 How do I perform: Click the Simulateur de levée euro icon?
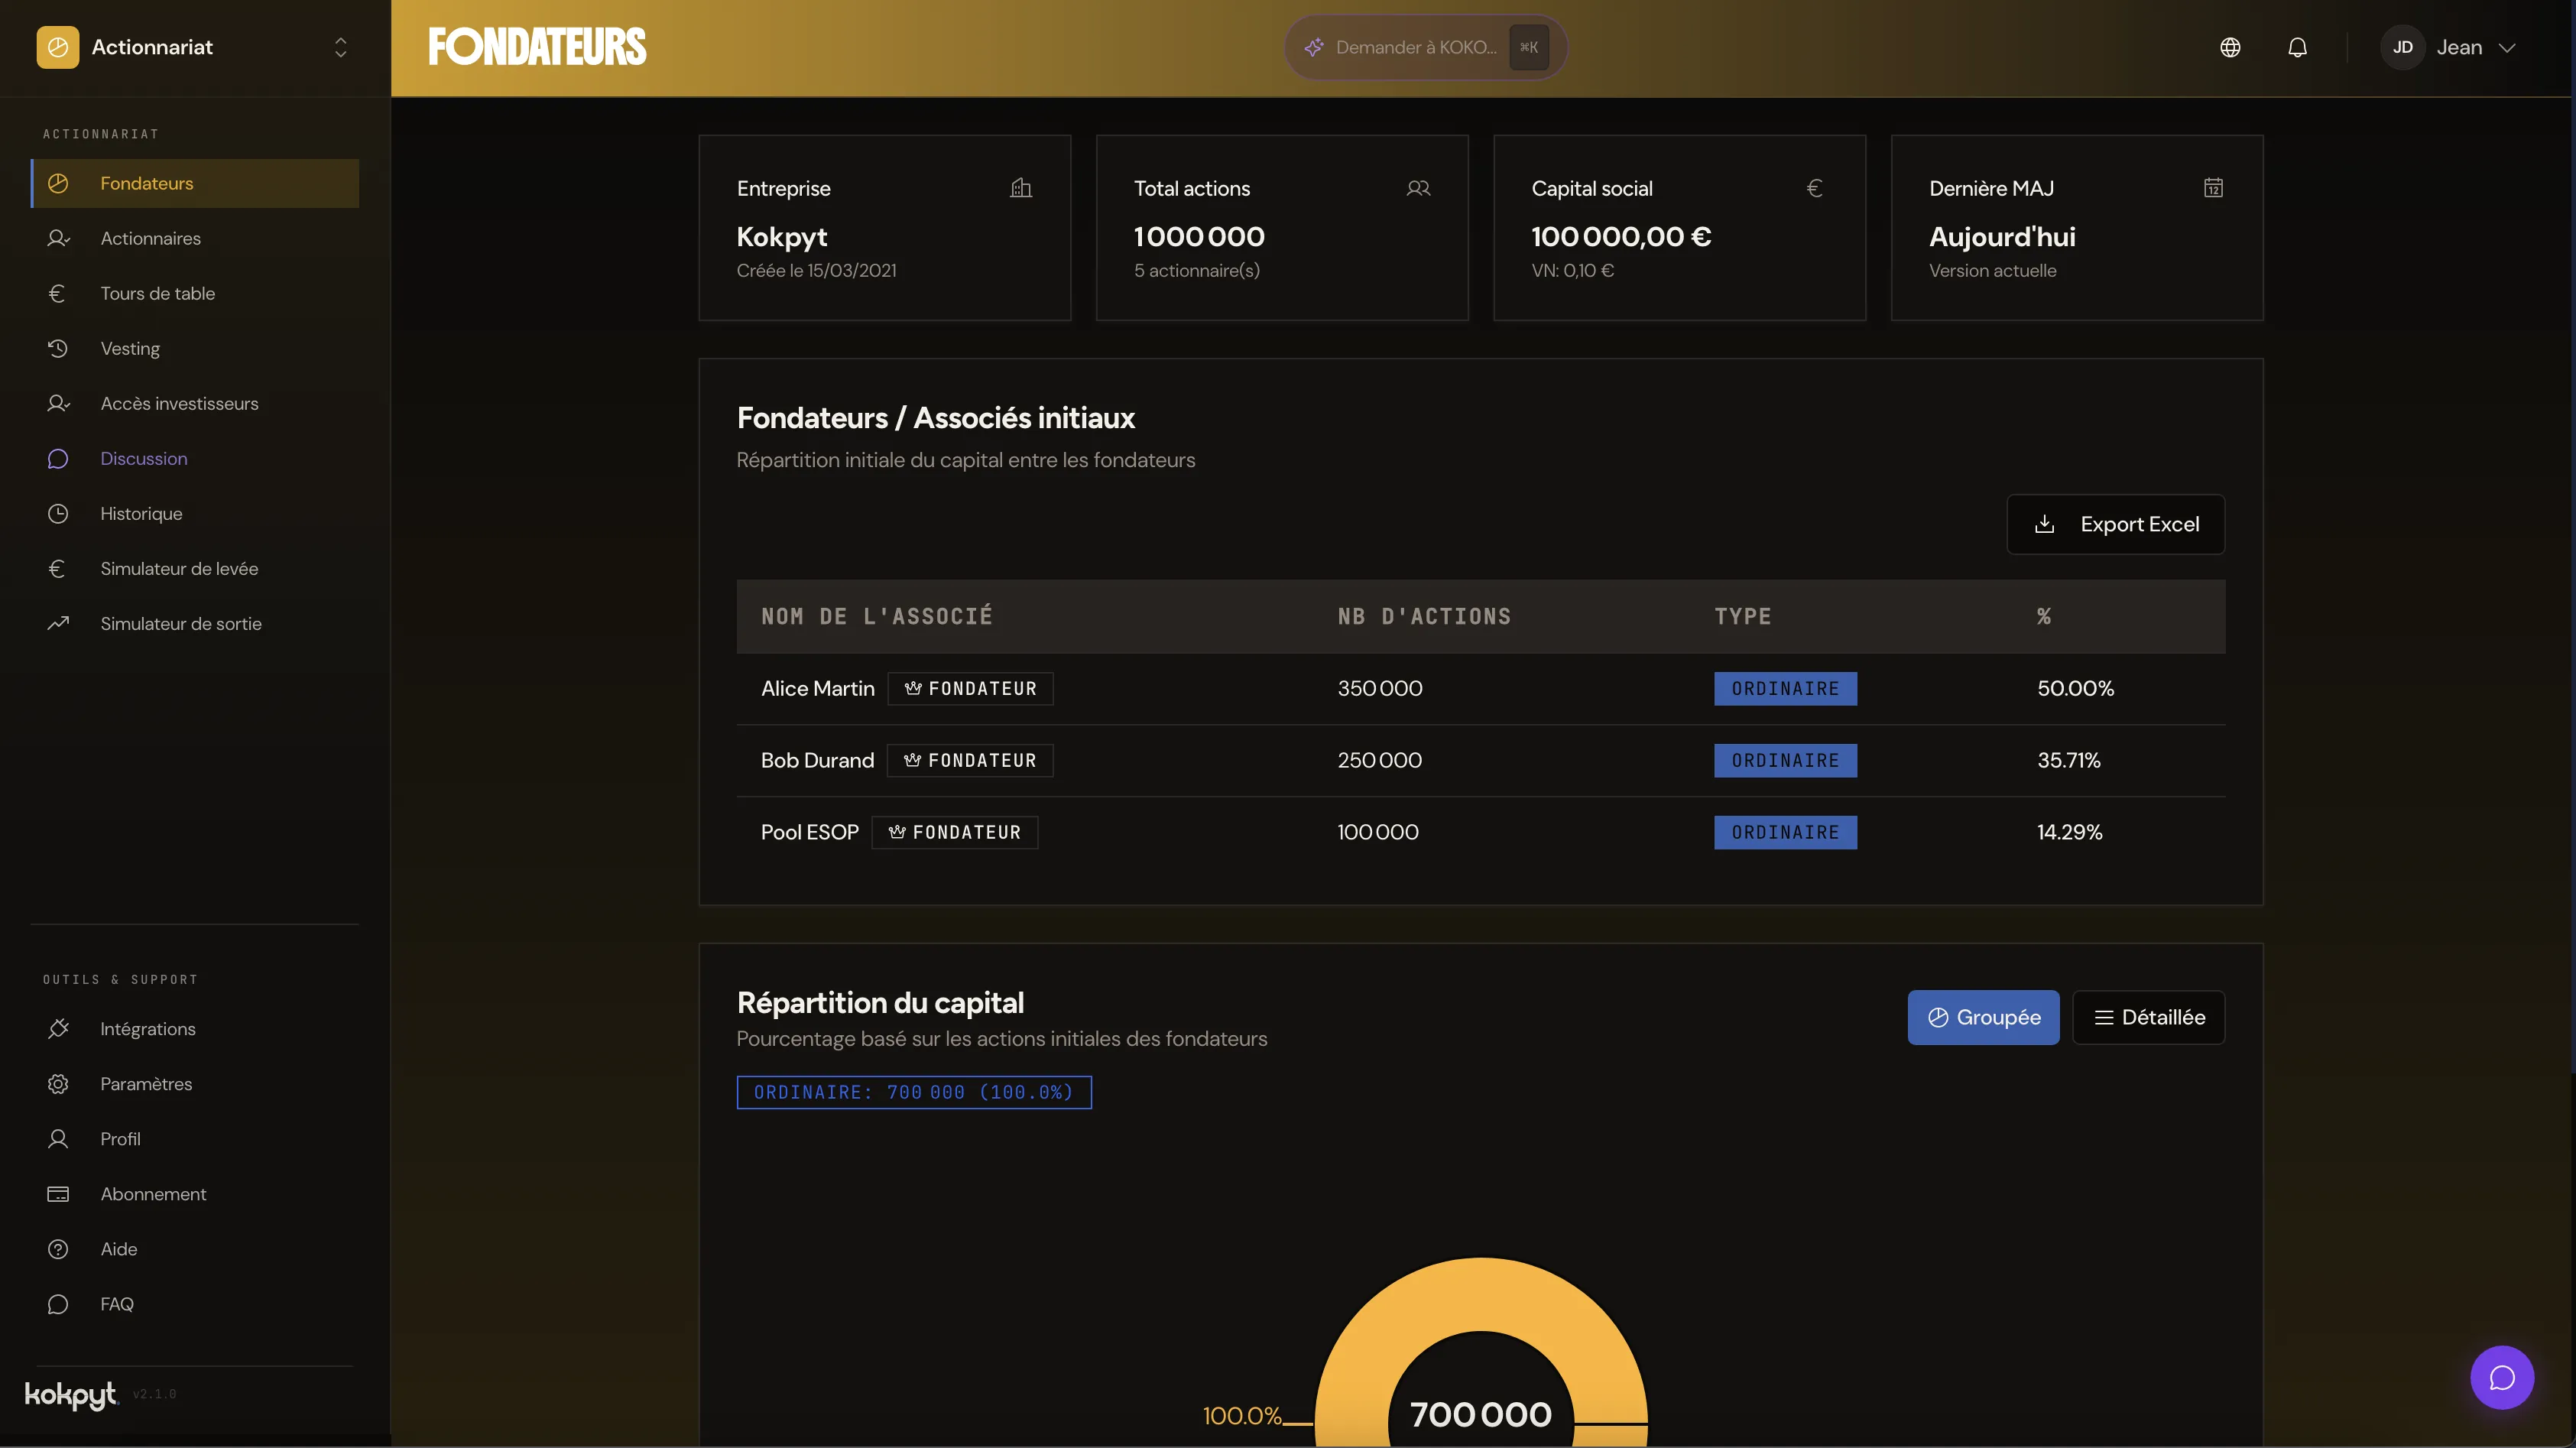coord(57,568)
